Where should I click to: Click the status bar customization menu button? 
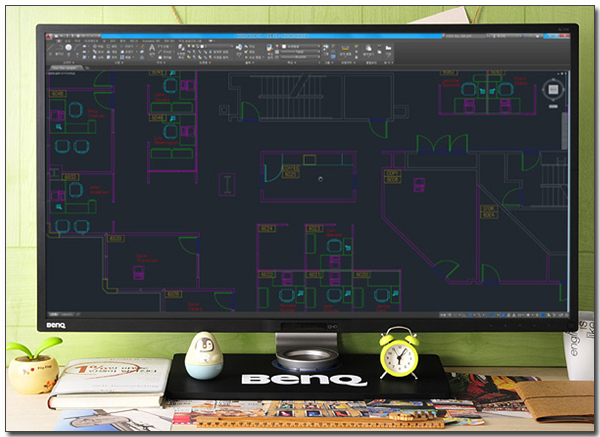(566, 315)
